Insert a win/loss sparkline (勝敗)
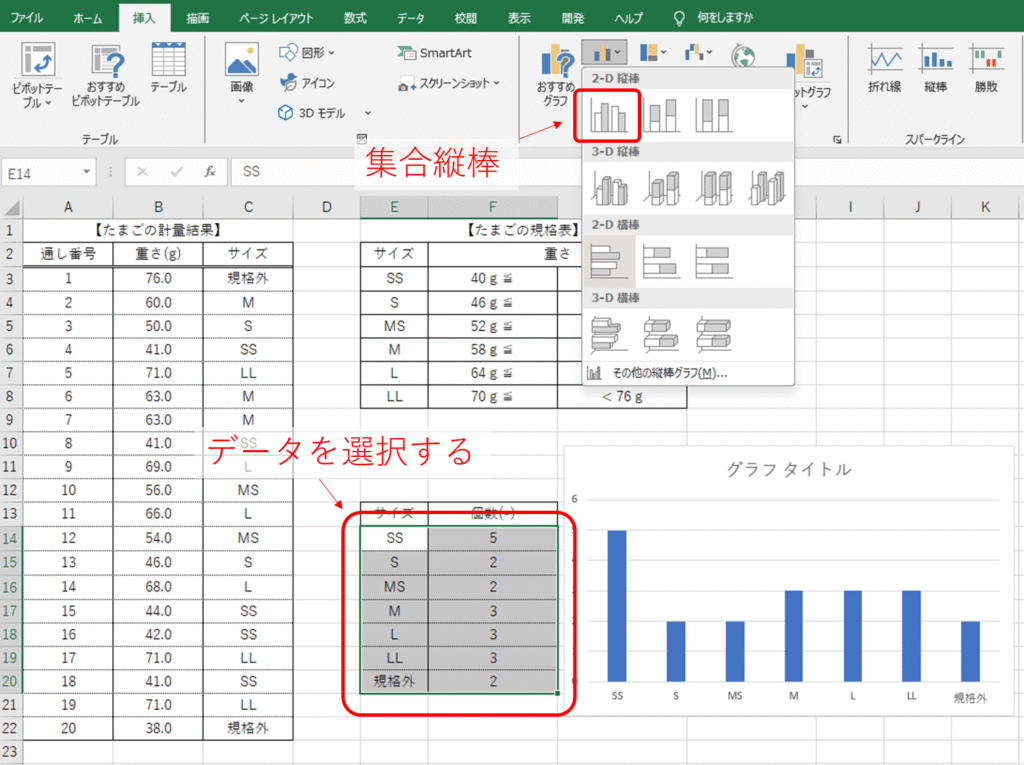This screenshot has width=1024, height=765. tap(985, 68)
